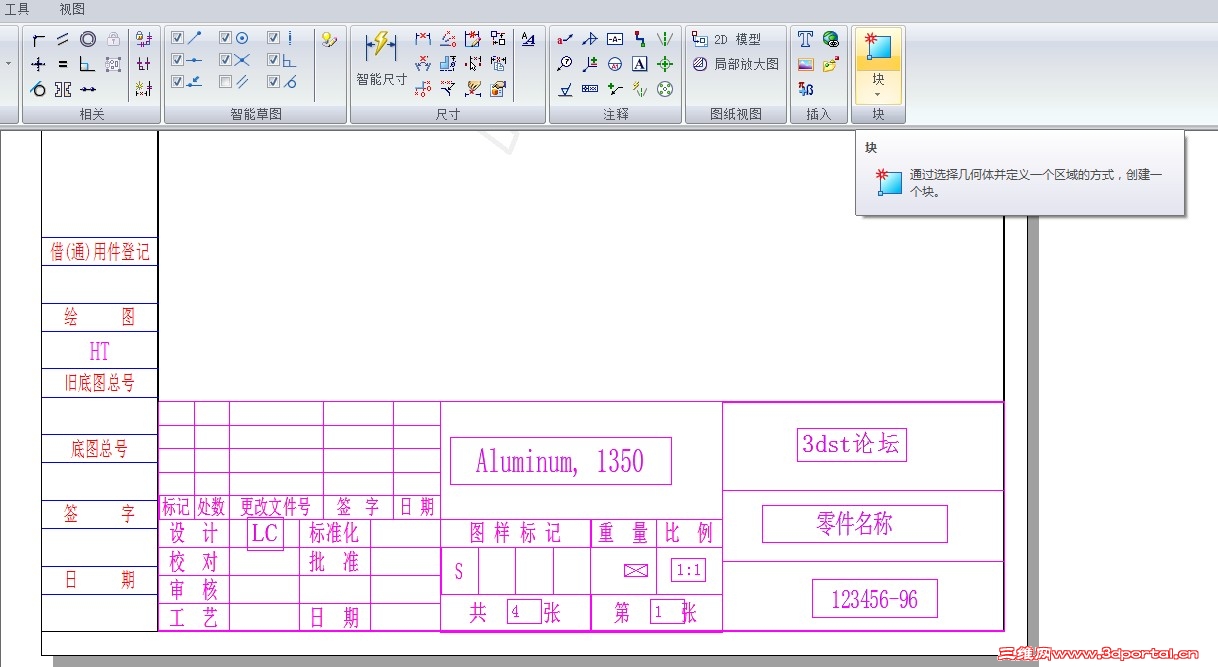Click the Insert Image icon

pos(806,64)
